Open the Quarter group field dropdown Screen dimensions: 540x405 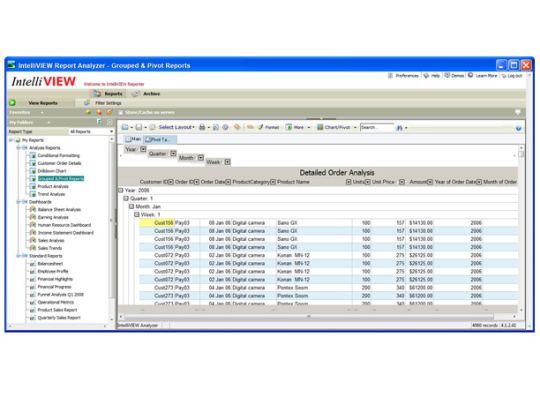(173, 154)
